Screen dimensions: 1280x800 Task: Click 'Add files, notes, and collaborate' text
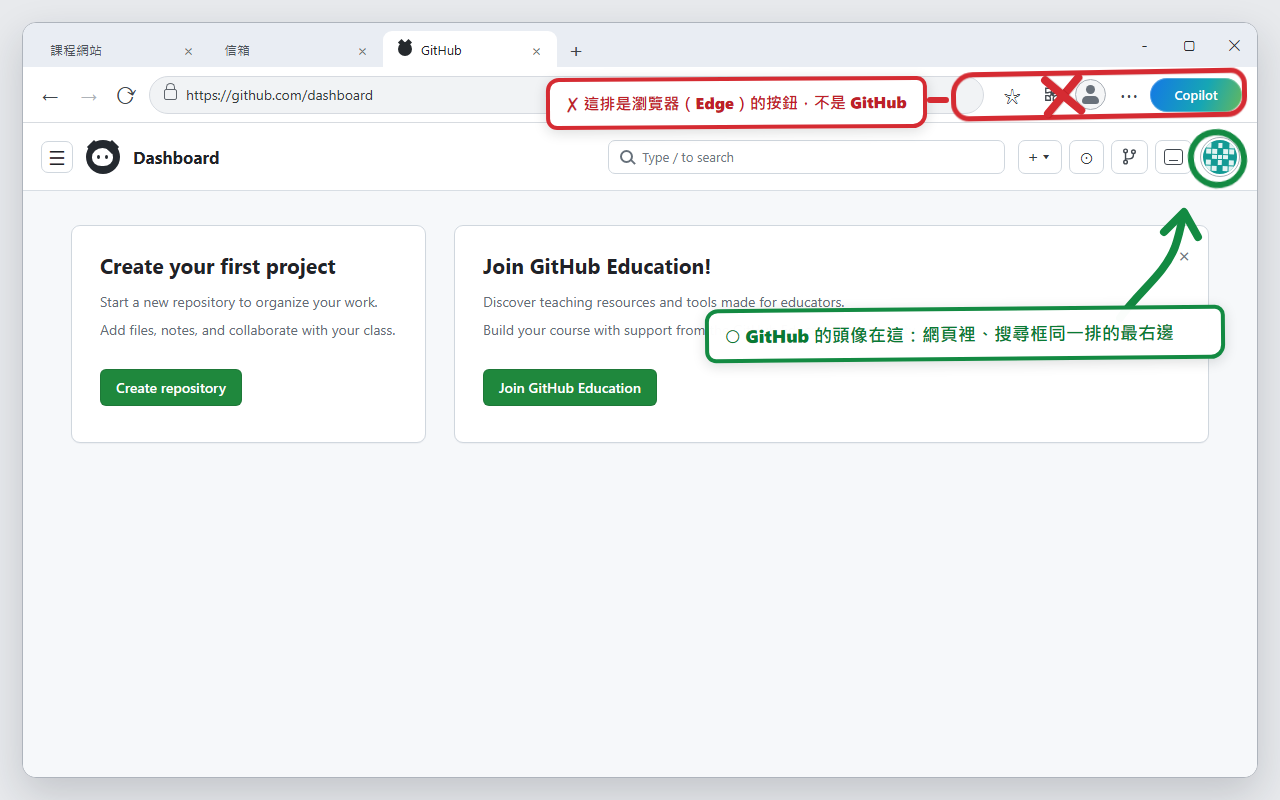tap(248, 330)
